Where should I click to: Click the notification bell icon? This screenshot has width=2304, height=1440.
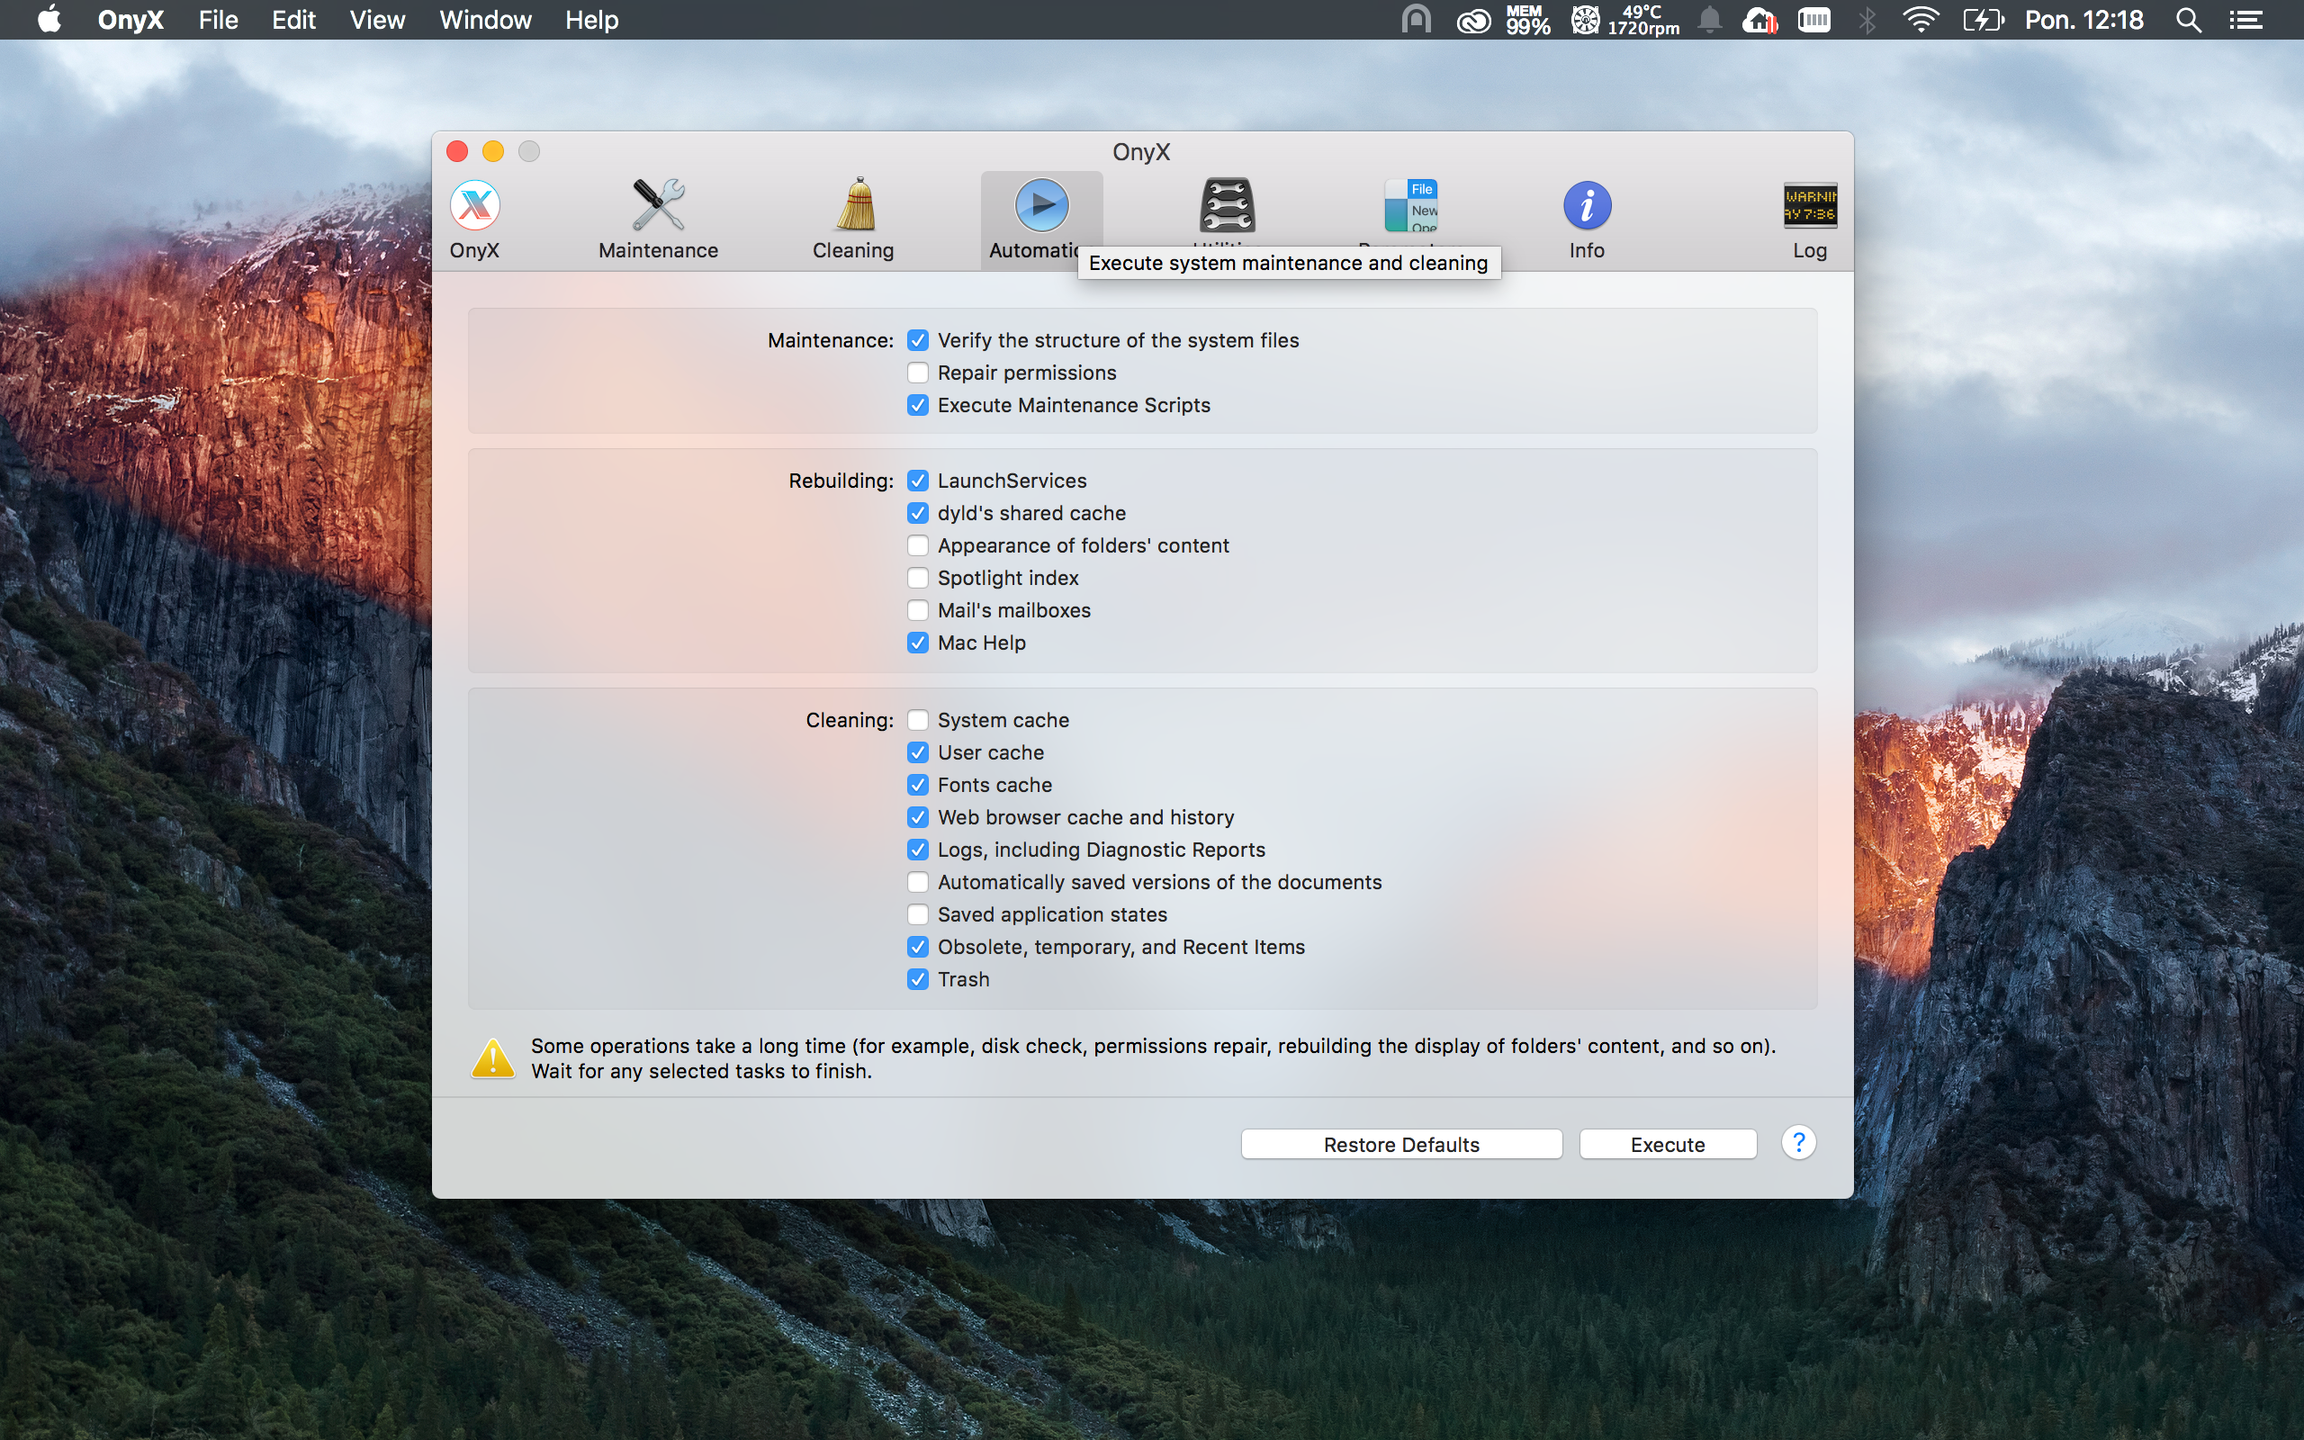tap(1710, 20)
